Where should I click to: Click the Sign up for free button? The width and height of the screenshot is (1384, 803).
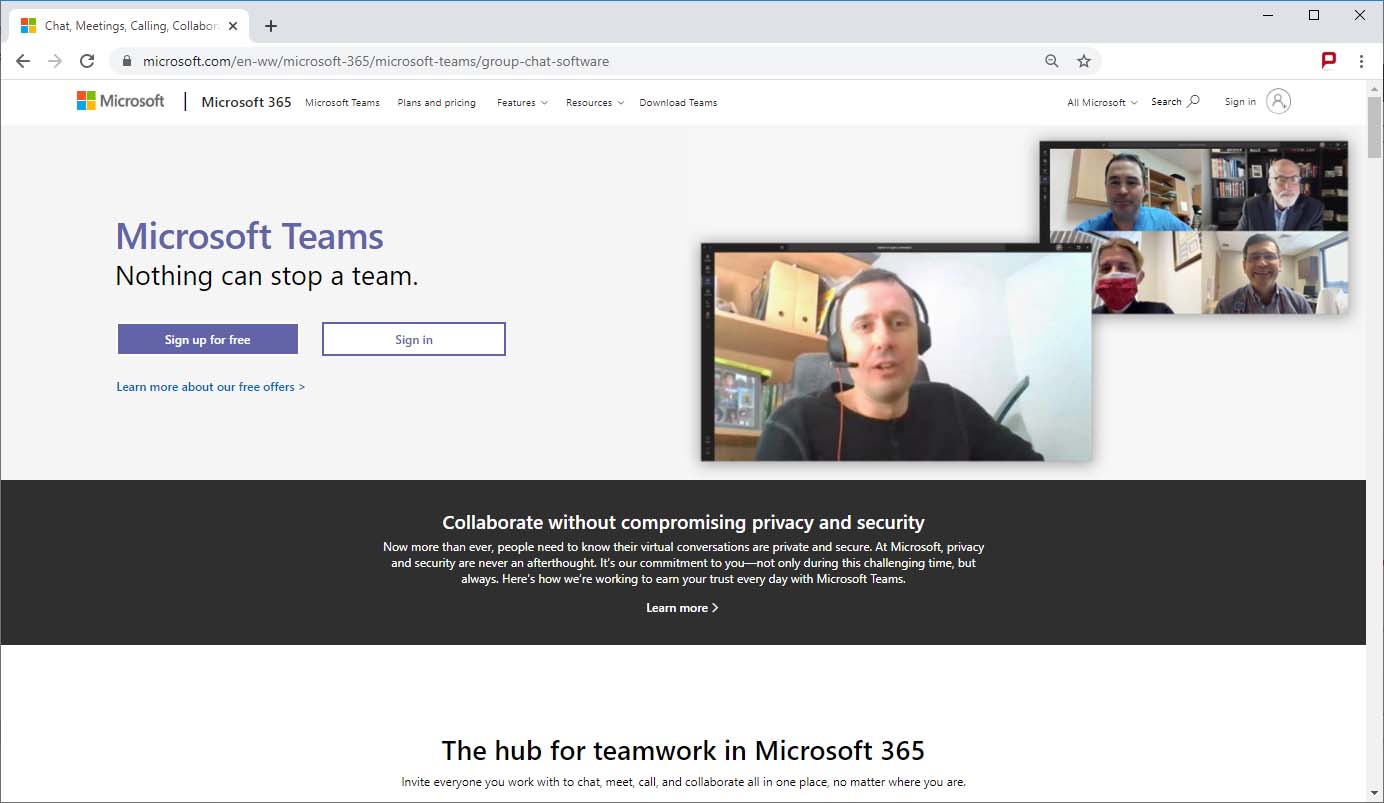[207, 339]
